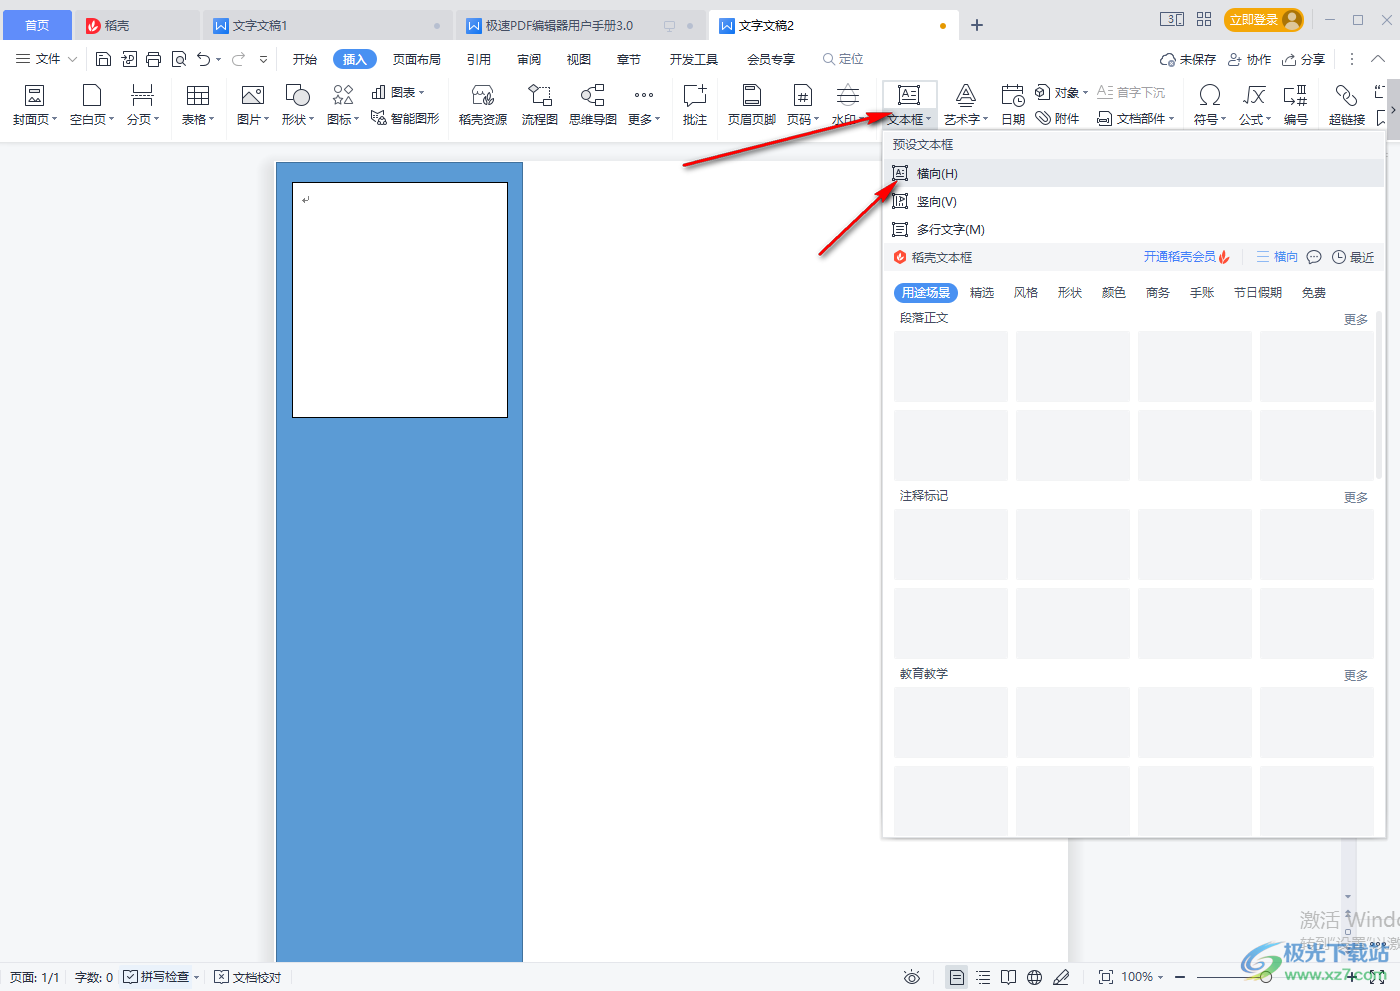
Task: Click 开通稻壳会员 membership link
Action: click(1186, 257)
